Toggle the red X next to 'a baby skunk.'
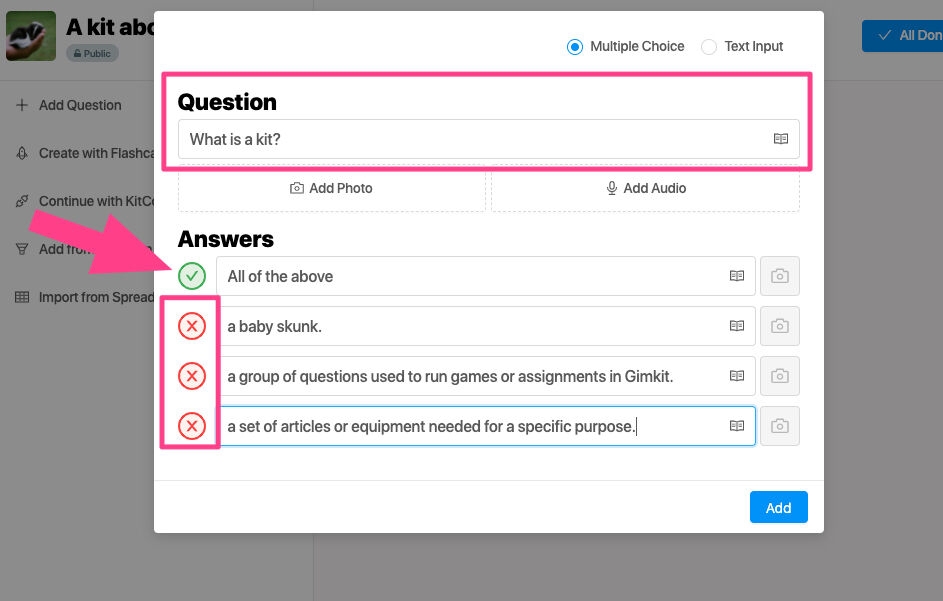The height and width of the screenshot is (601, 943). coord(192,326)
